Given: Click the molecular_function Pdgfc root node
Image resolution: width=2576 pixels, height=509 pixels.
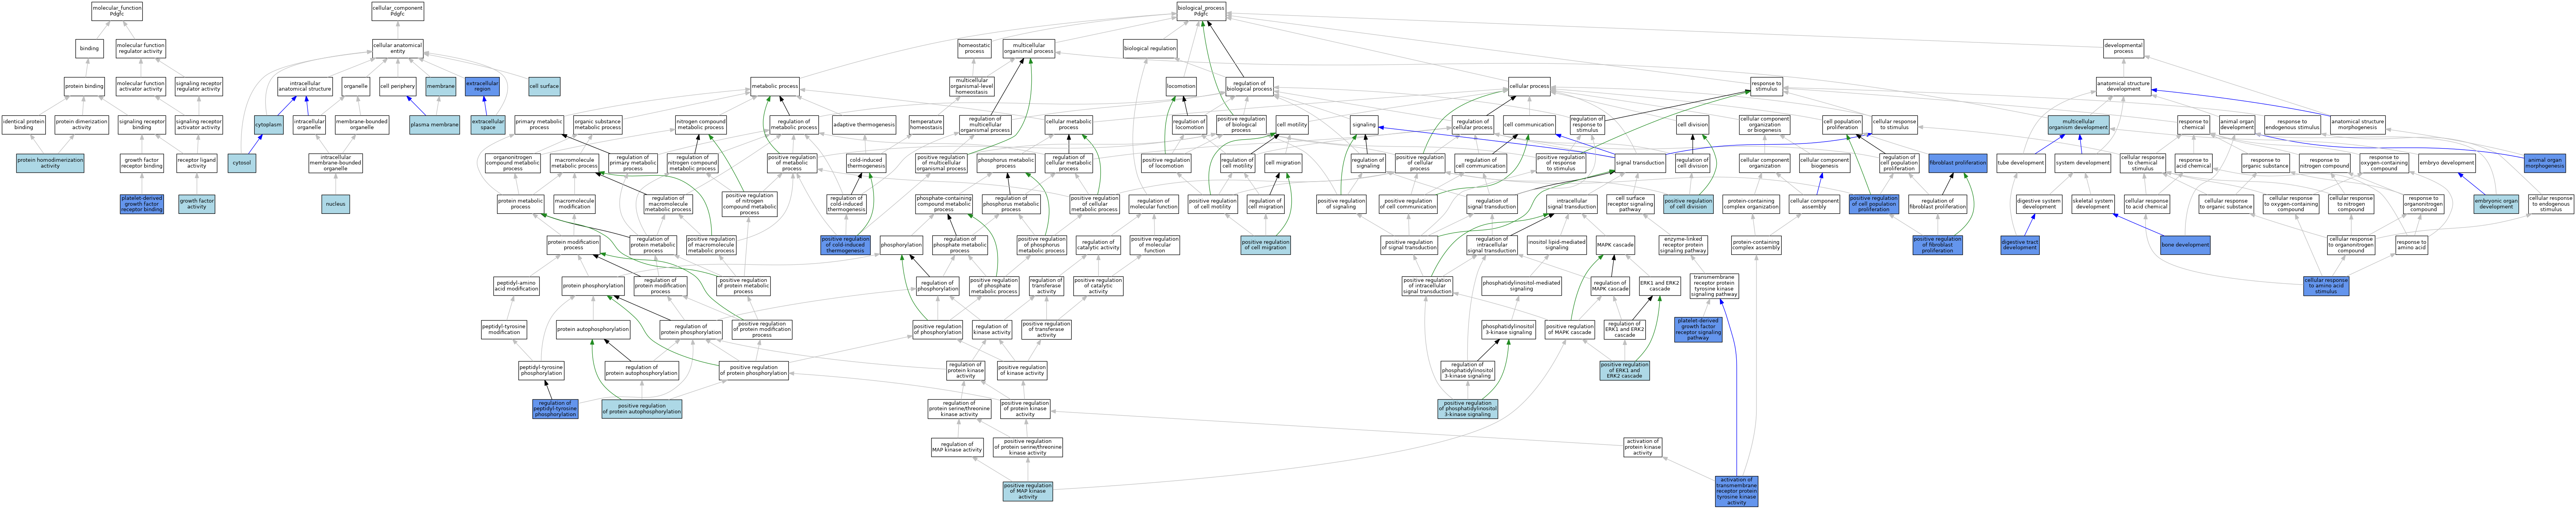Looking at the screenshot, I should pos(117,11).
